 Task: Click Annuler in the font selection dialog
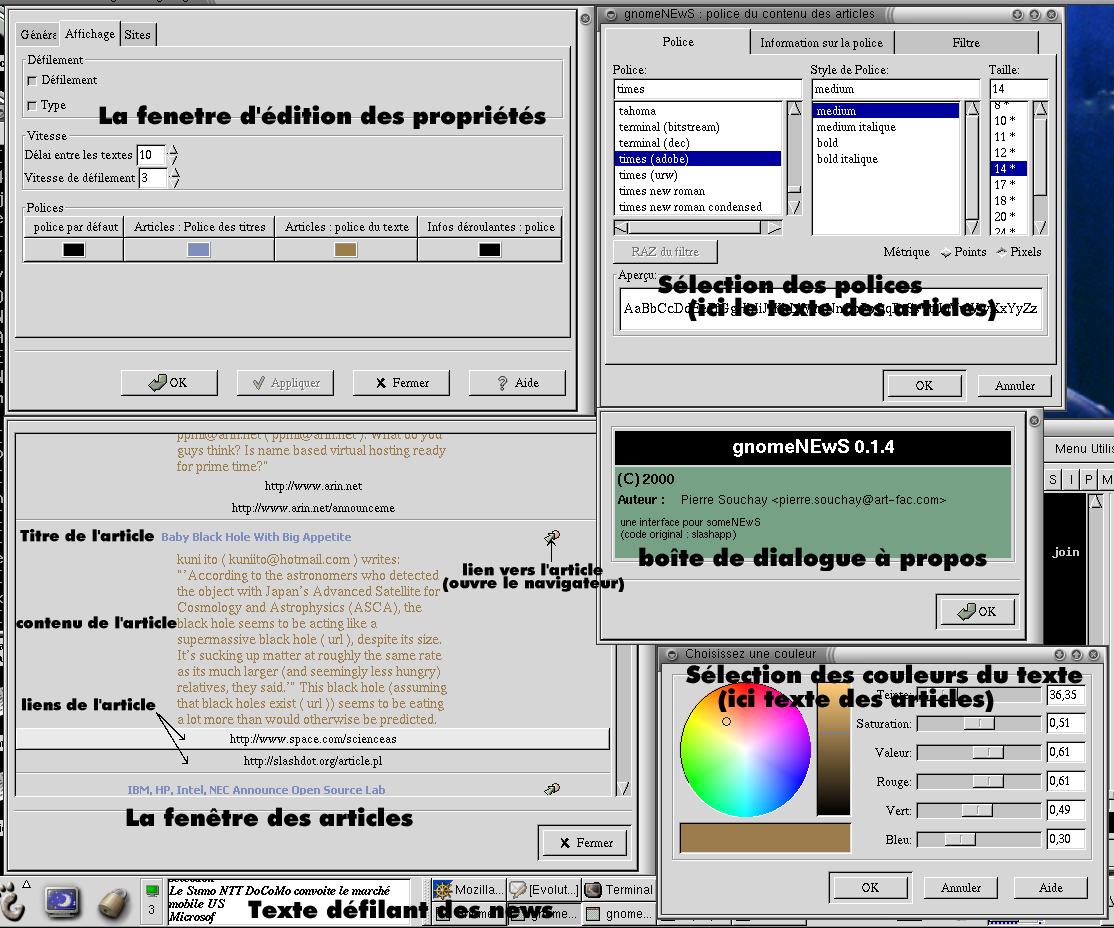coord(1015,385)
